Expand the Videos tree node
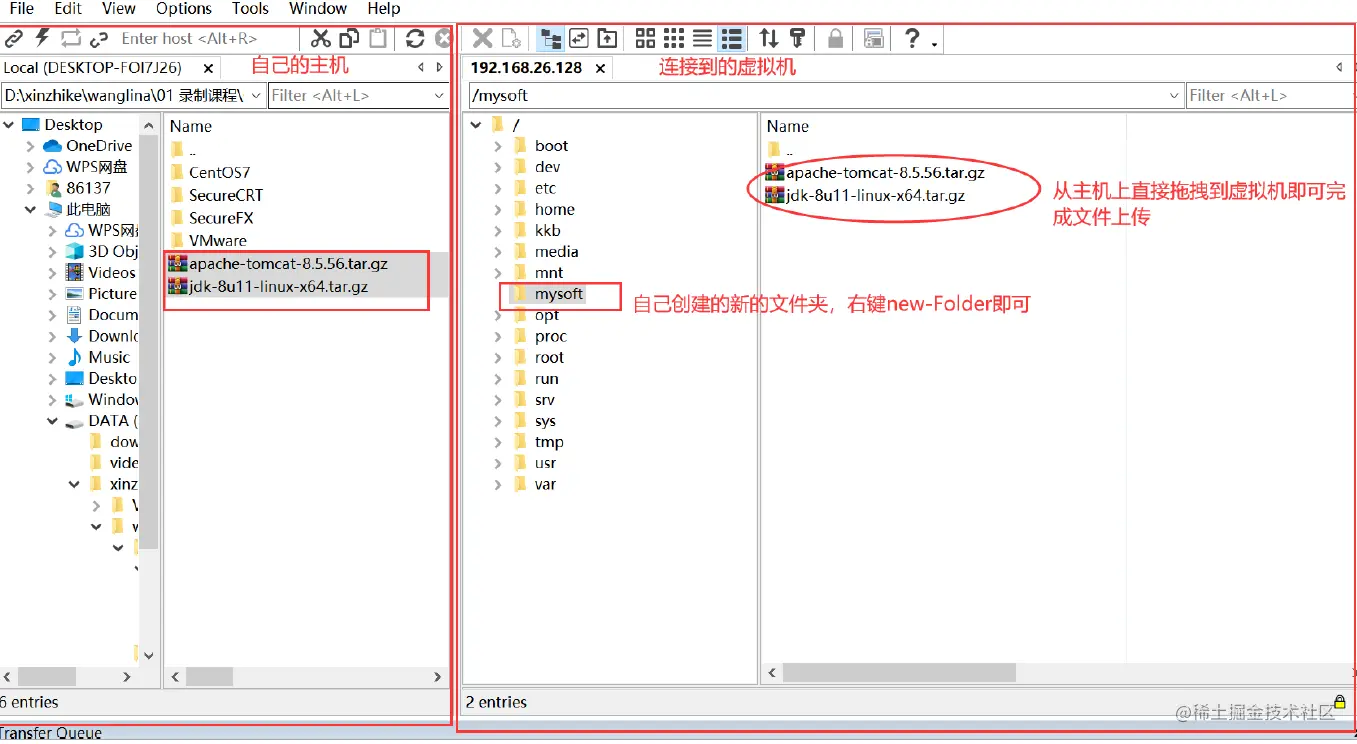 pyautogui.click(x=52, y=273)
